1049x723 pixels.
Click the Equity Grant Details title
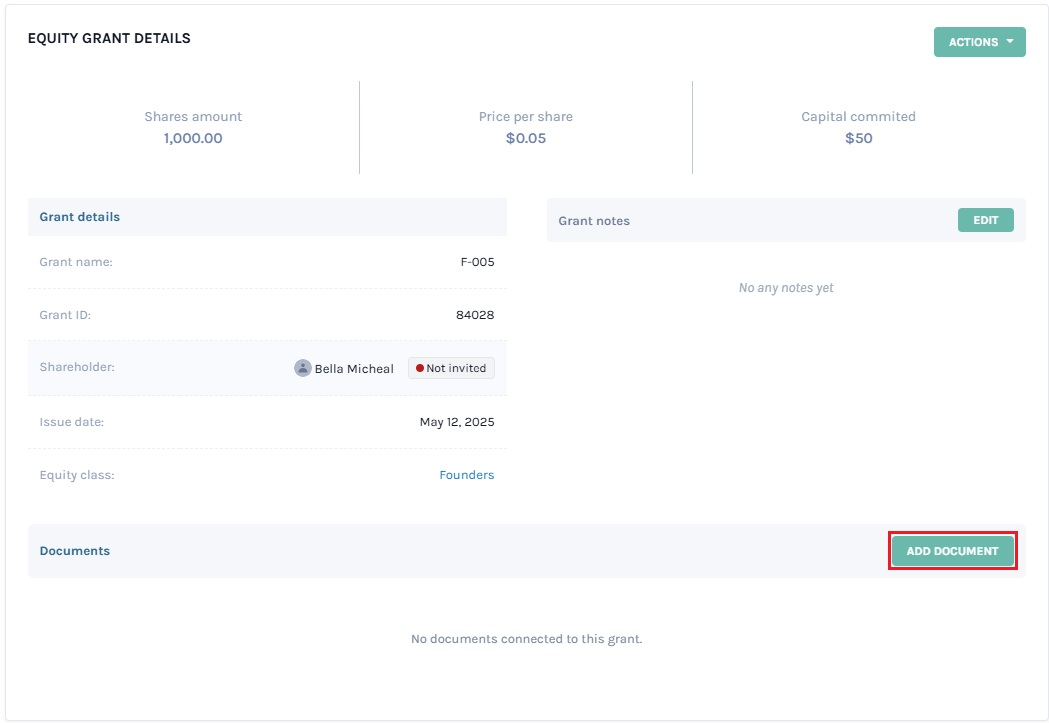coord(109,38)
